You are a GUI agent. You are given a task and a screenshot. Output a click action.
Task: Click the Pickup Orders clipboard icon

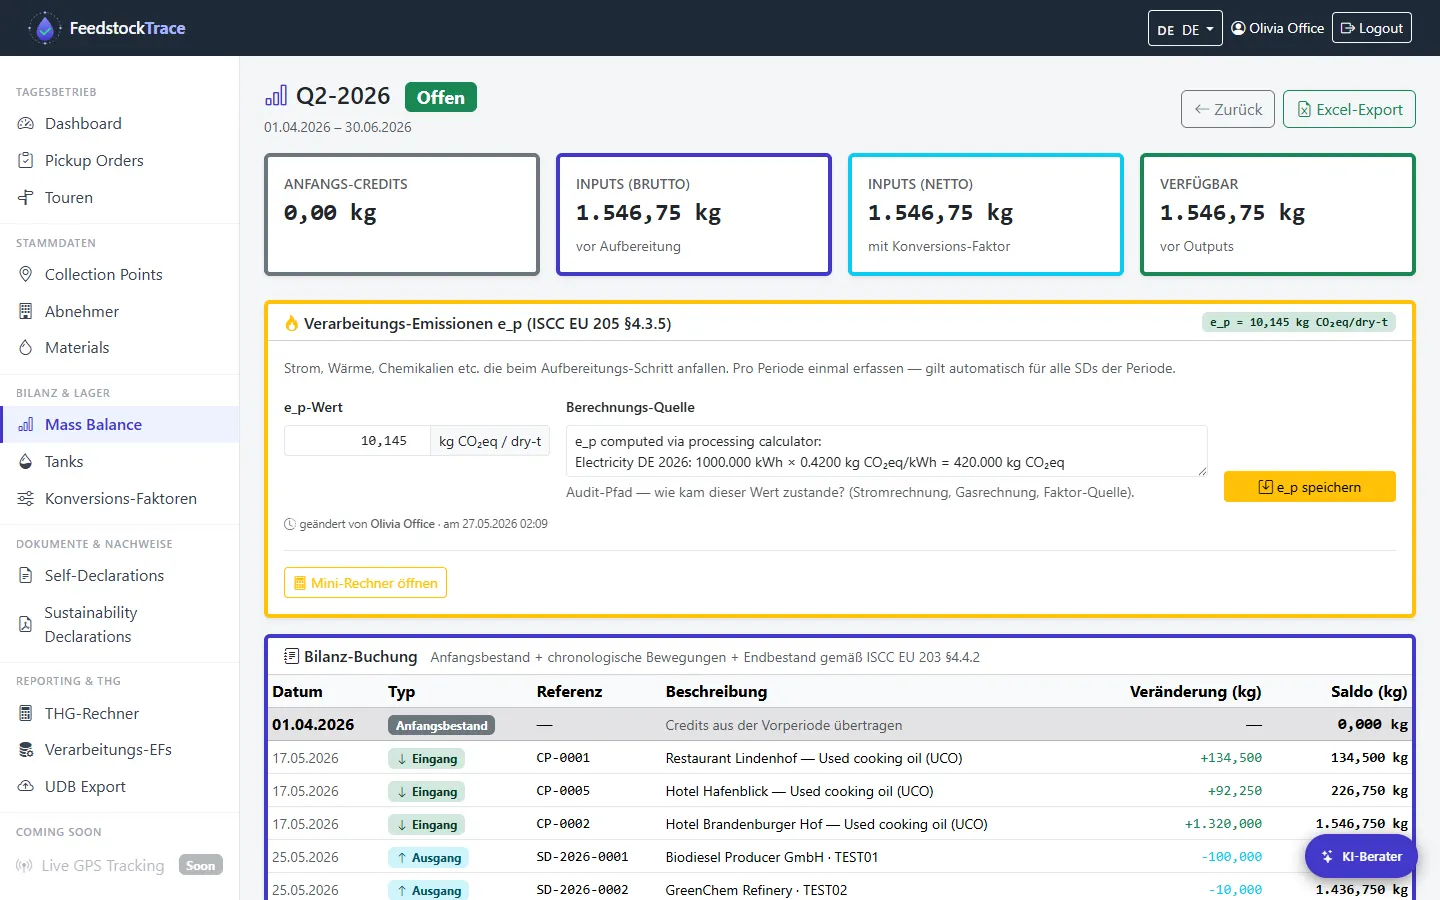click(x=26, y=161)
